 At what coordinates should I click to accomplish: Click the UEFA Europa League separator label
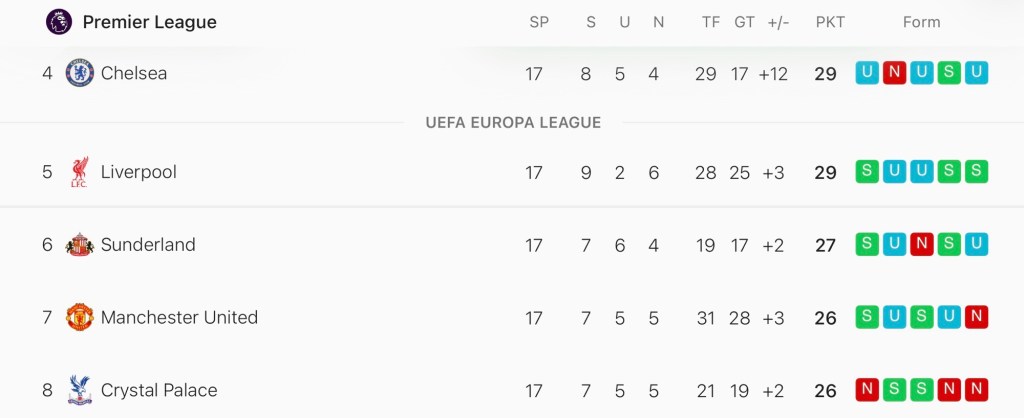pos(513,123)
